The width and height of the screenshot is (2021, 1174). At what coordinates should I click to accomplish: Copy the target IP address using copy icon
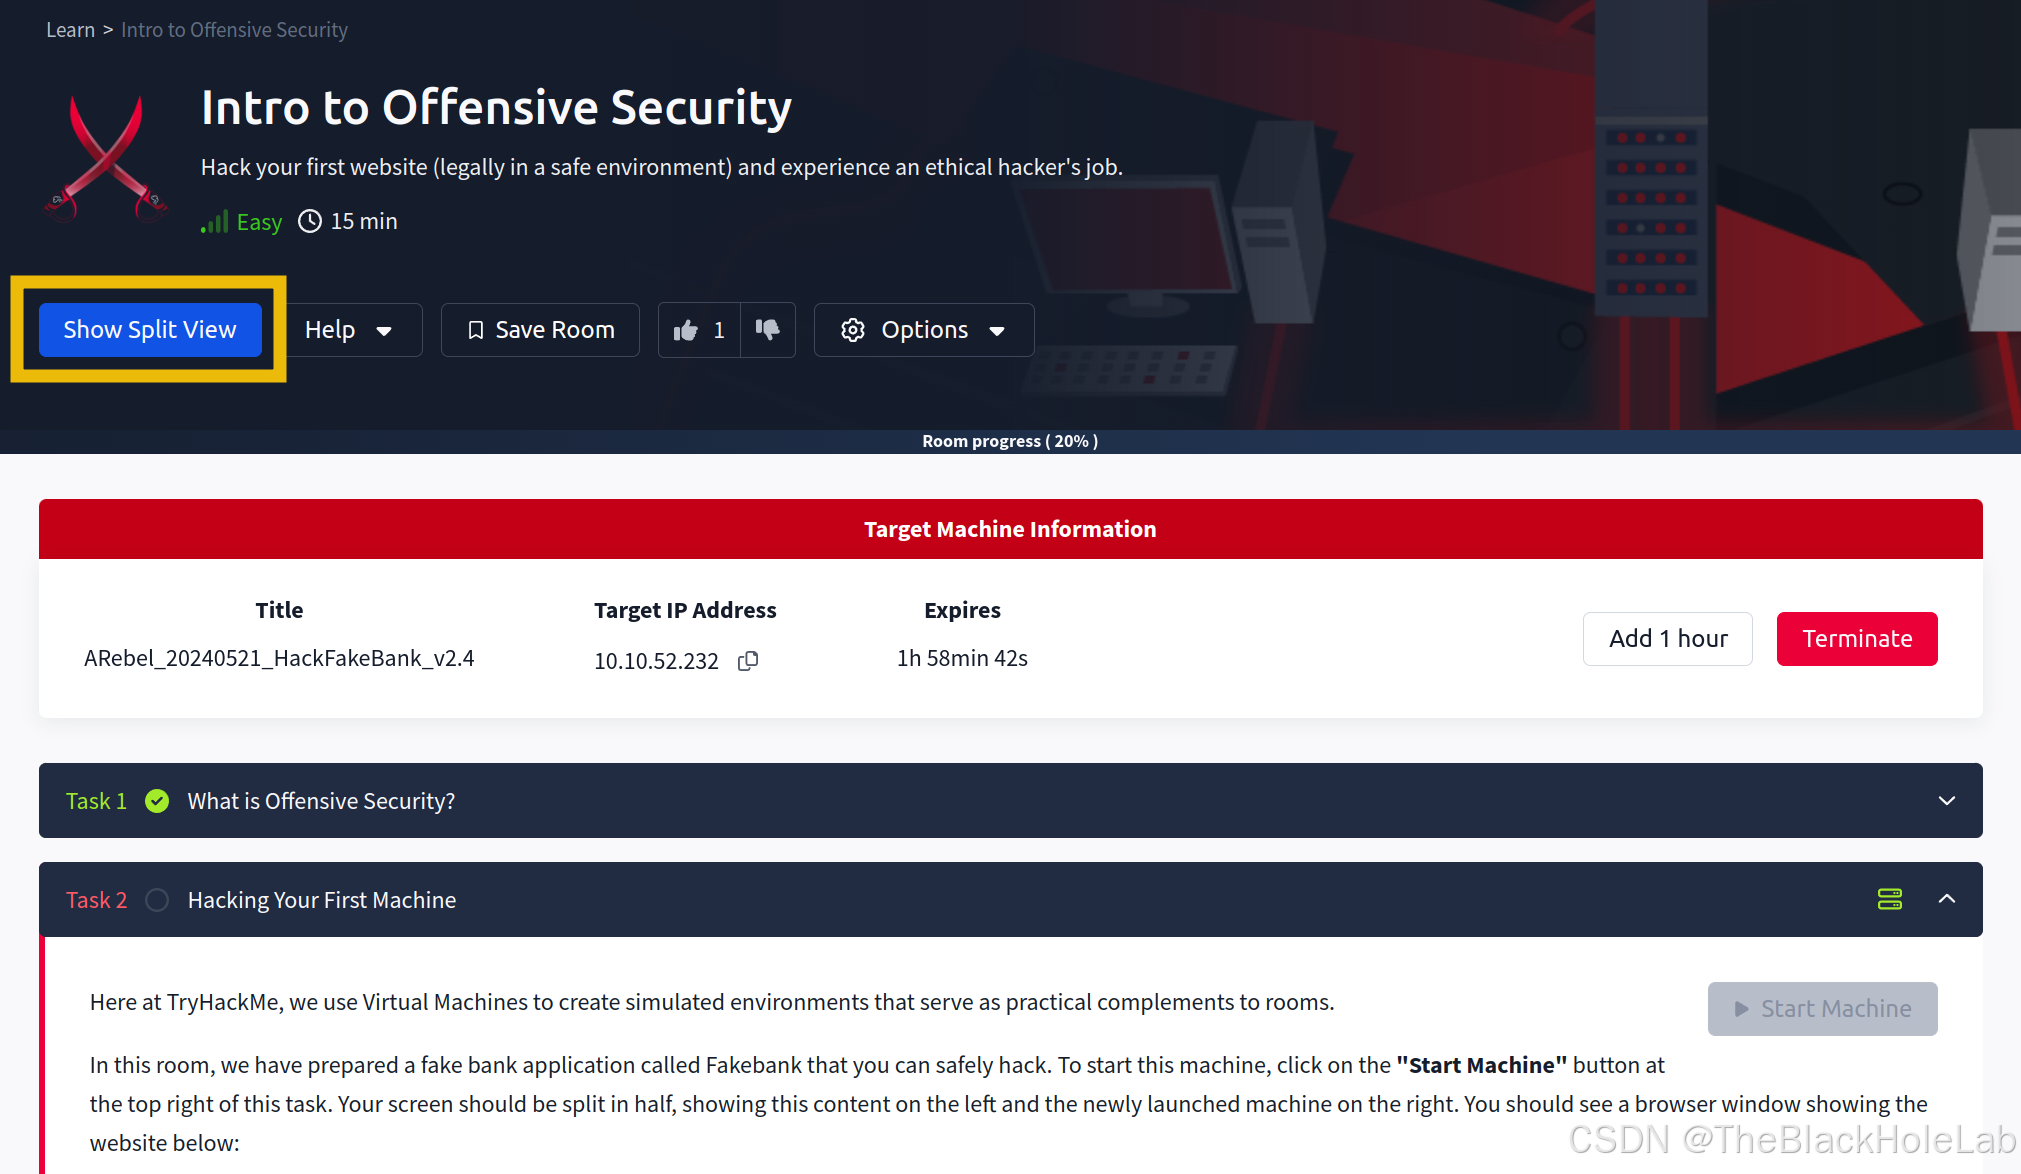748,660
